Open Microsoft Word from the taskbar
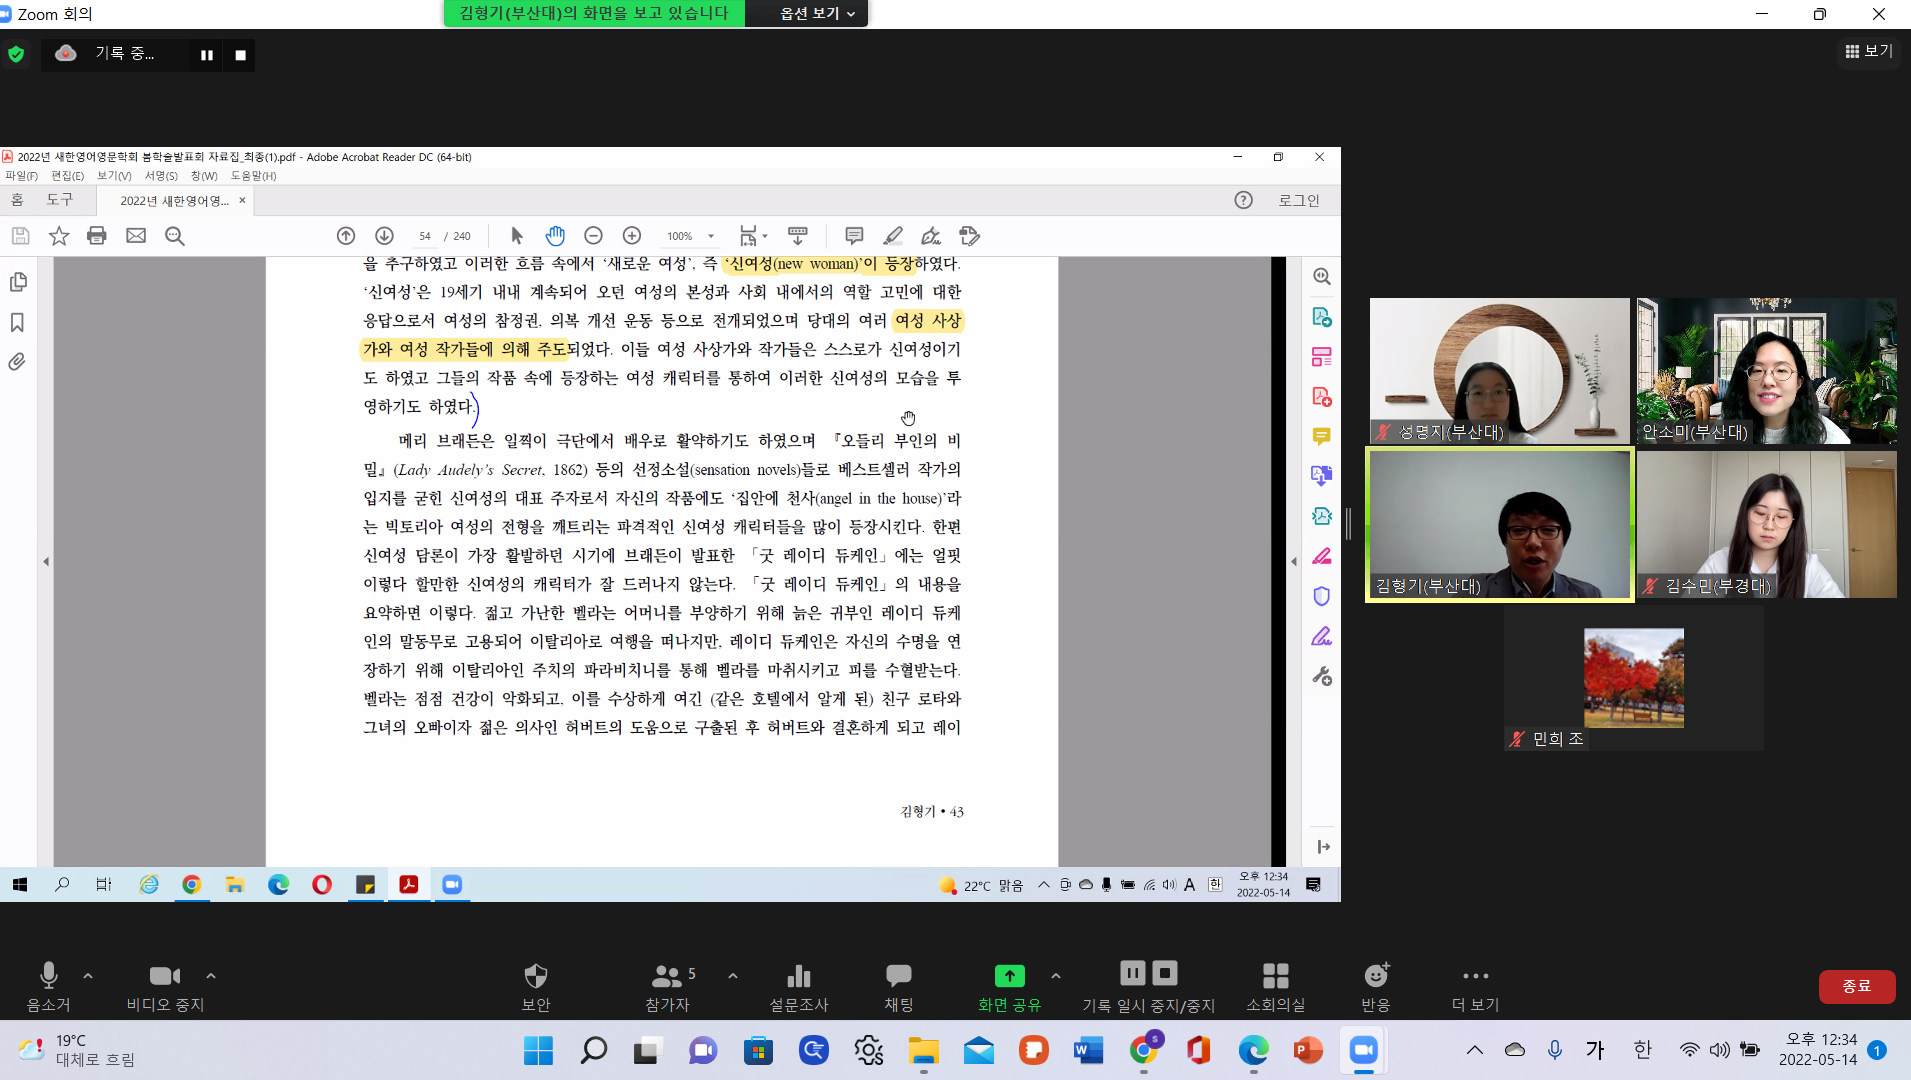 [1088, 1050]
